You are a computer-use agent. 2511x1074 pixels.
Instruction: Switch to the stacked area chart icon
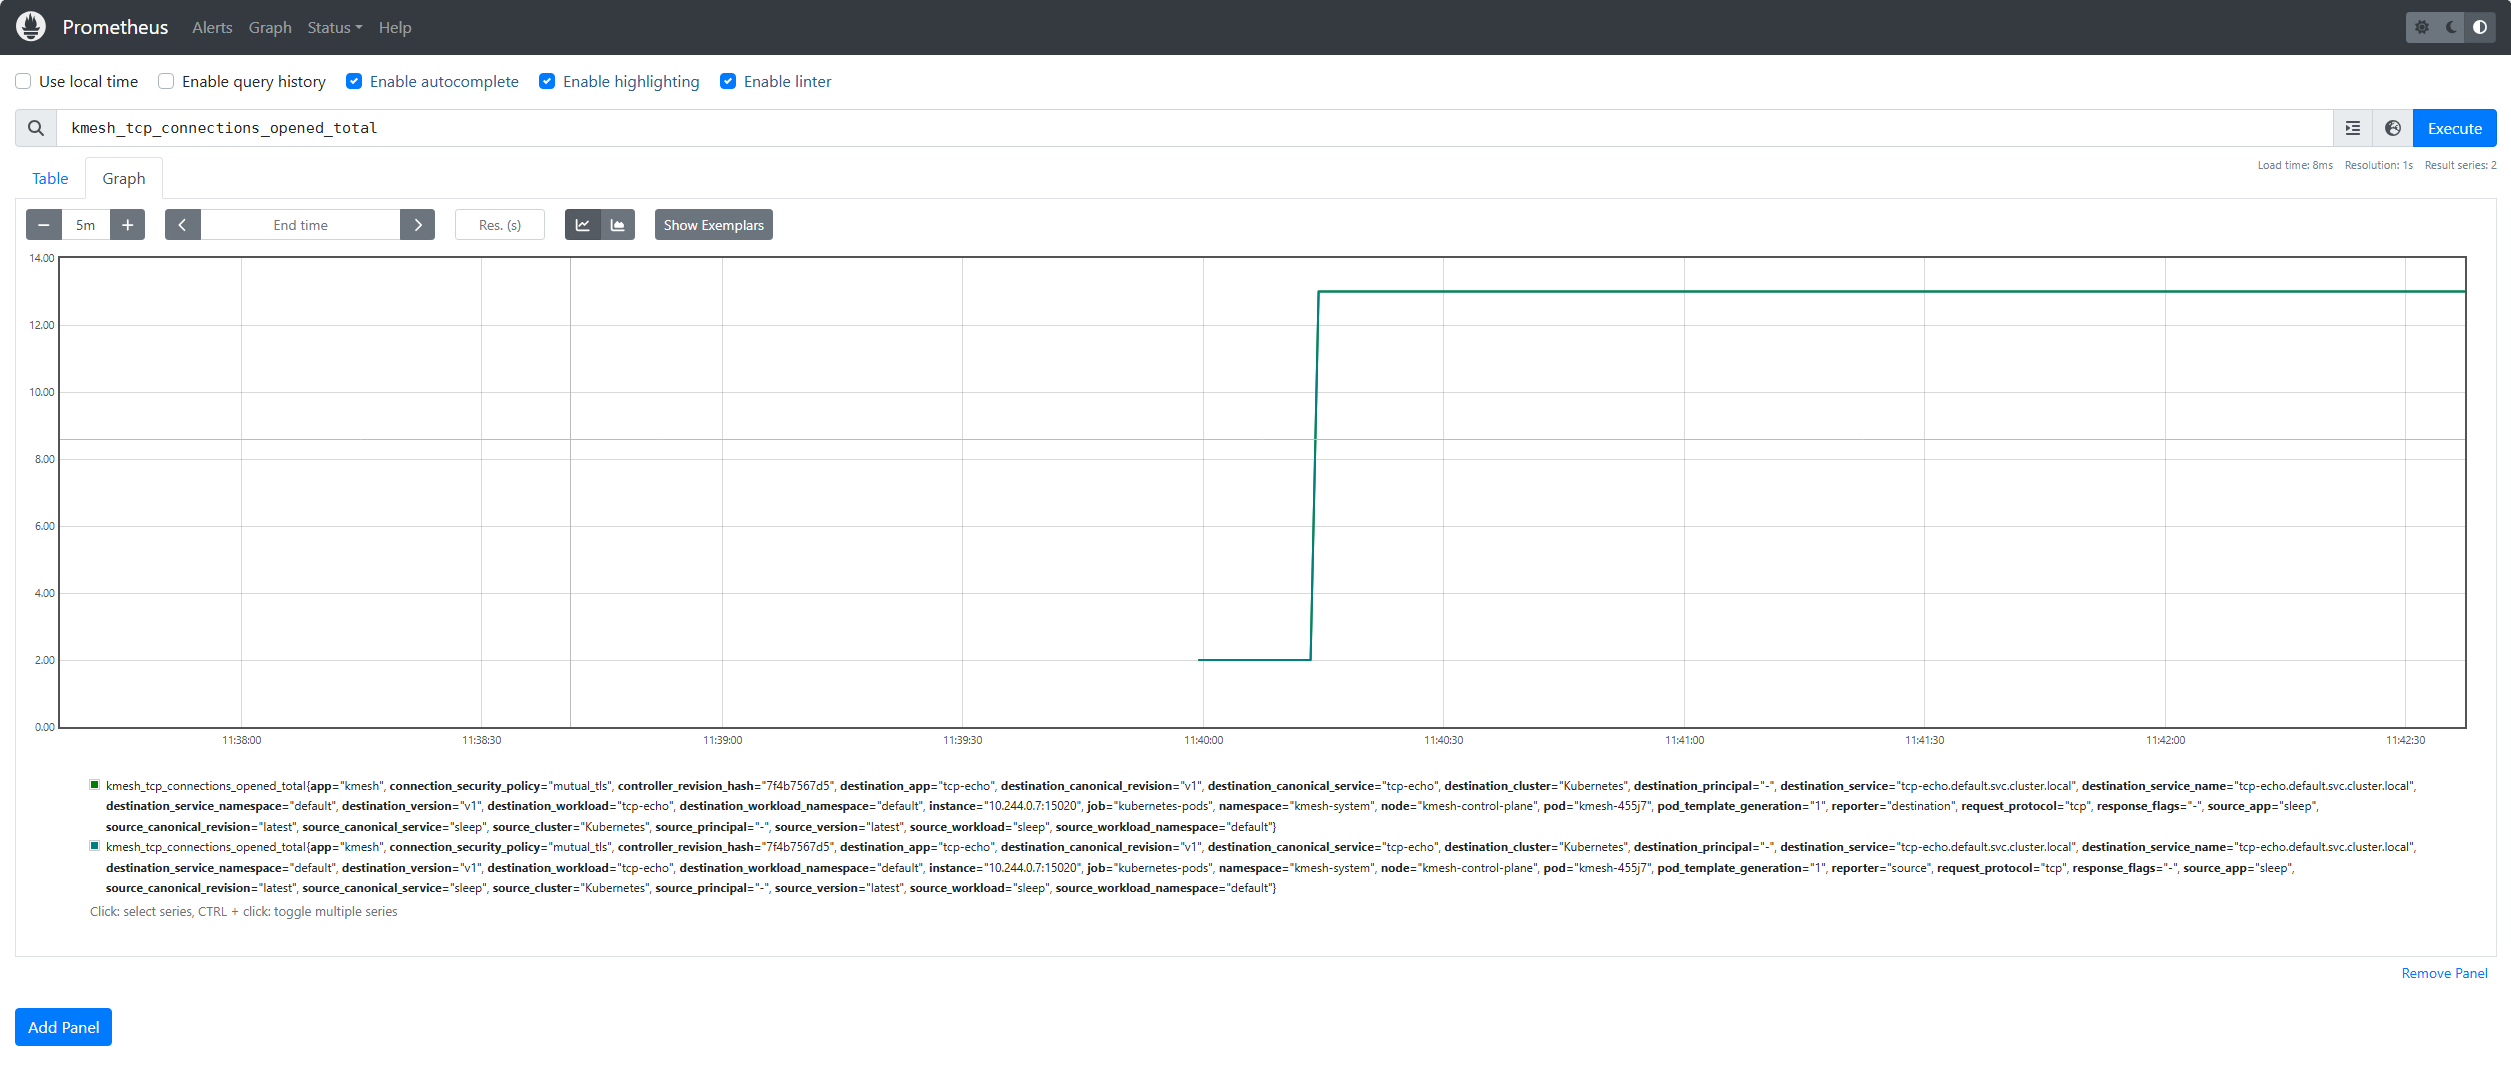click(x=618, y=225)
